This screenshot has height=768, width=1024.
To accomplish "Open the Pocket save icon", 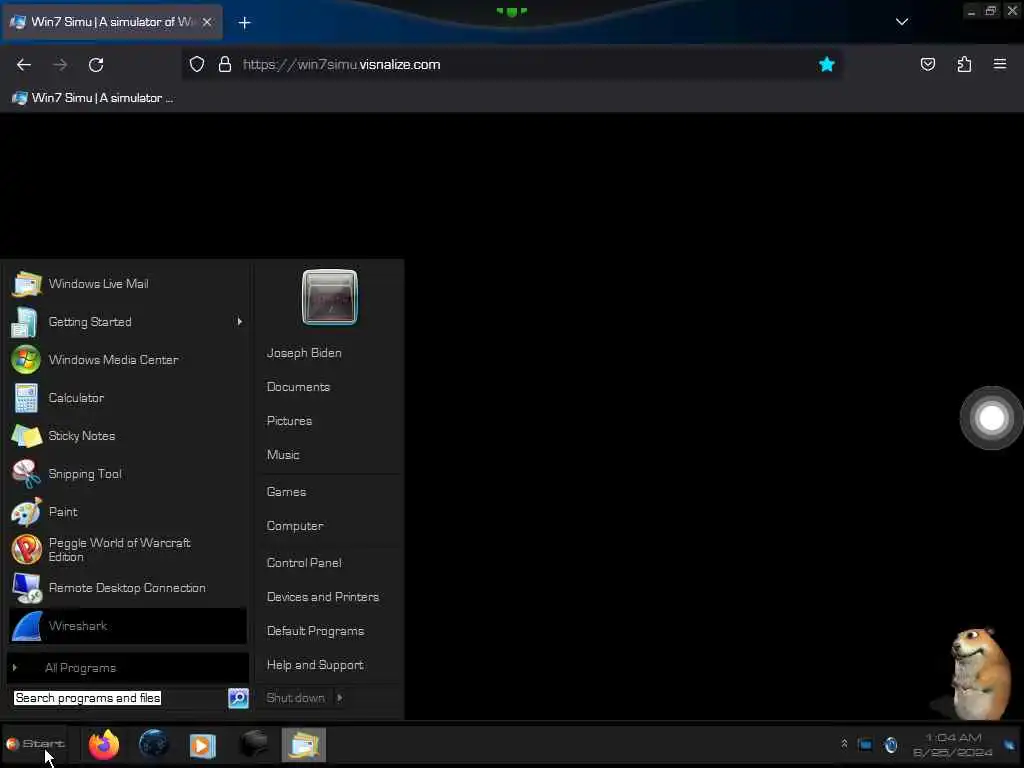I will pyautogui.click(x=927, y=65).
